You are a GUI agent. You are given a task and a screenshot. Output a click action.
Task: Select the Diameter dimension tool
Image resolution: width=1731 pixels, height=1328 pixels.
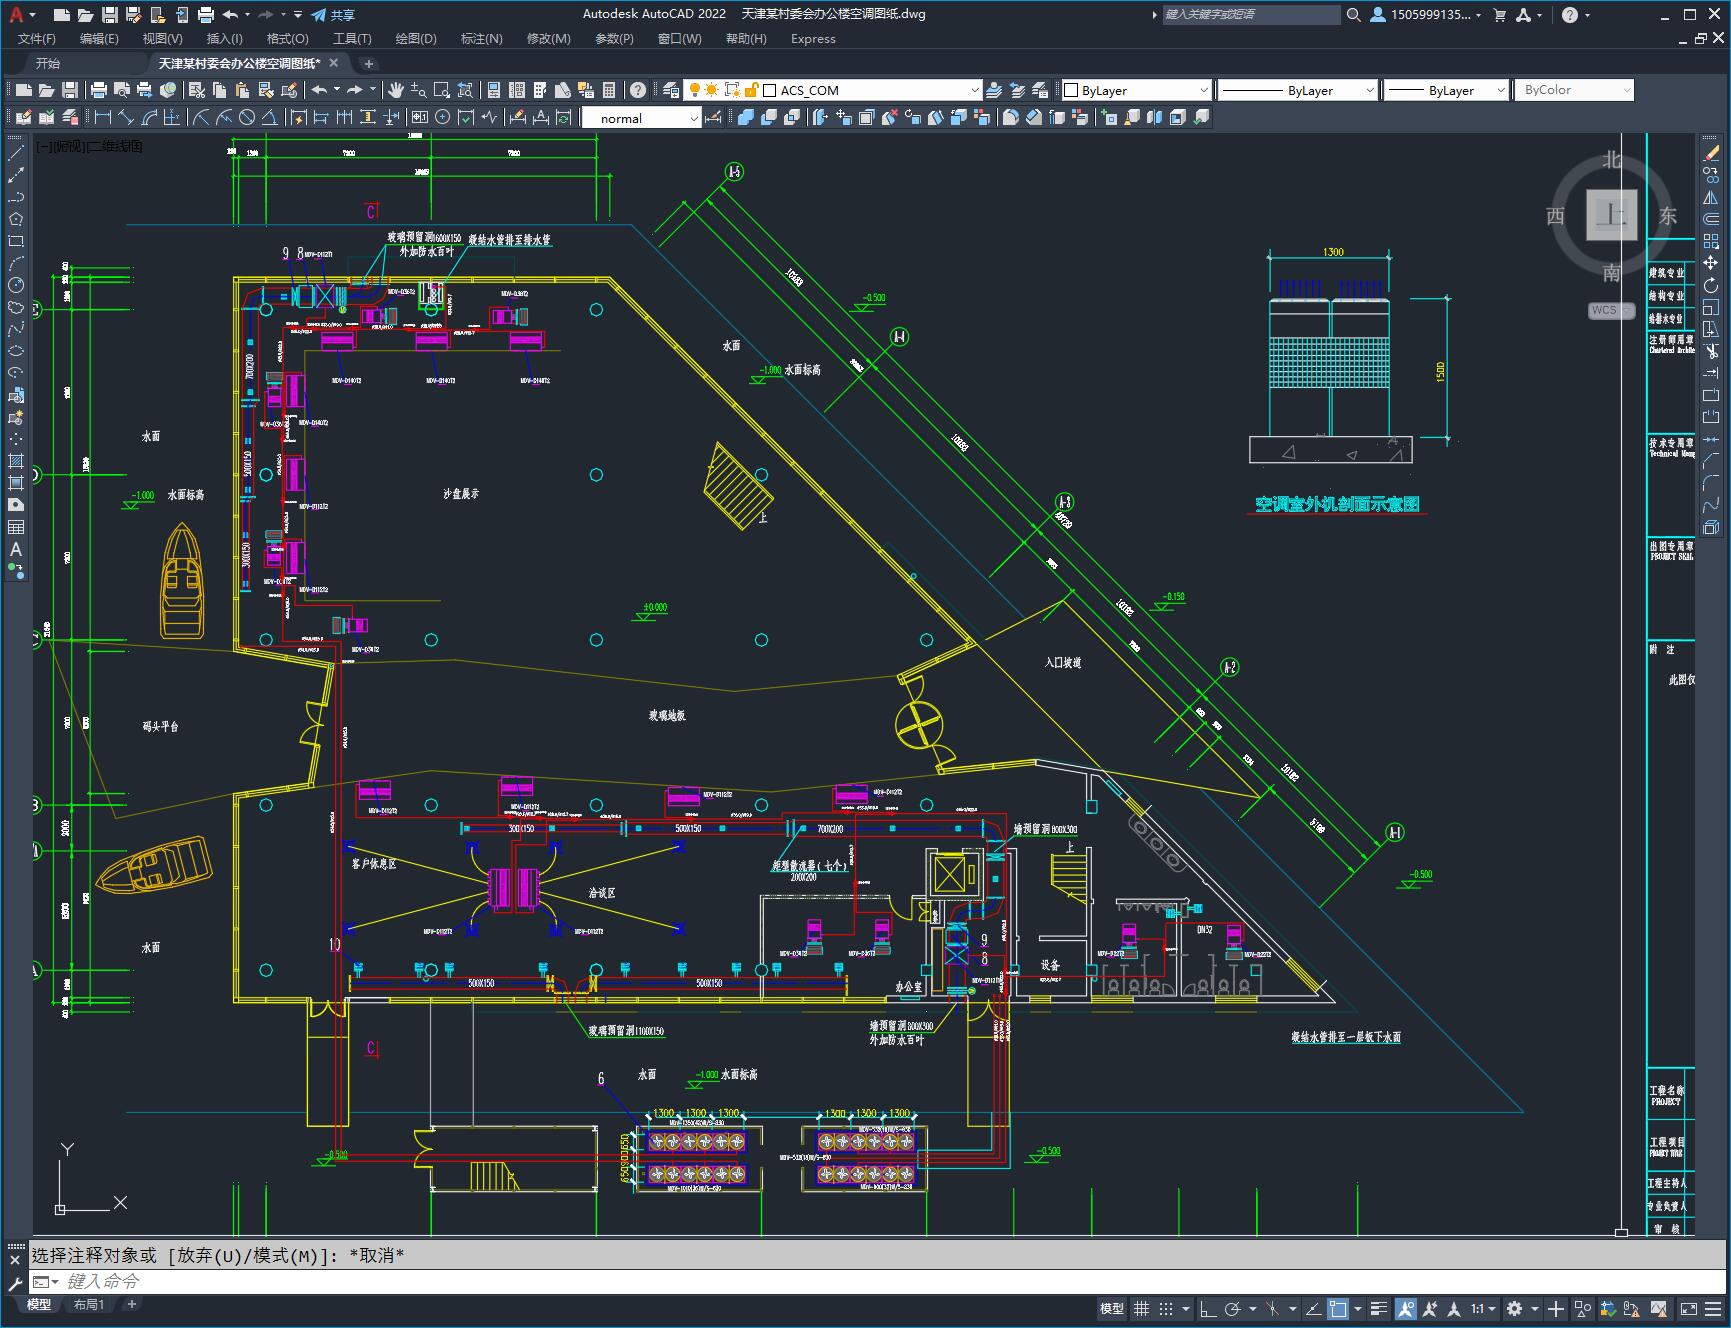coord(247,118)
